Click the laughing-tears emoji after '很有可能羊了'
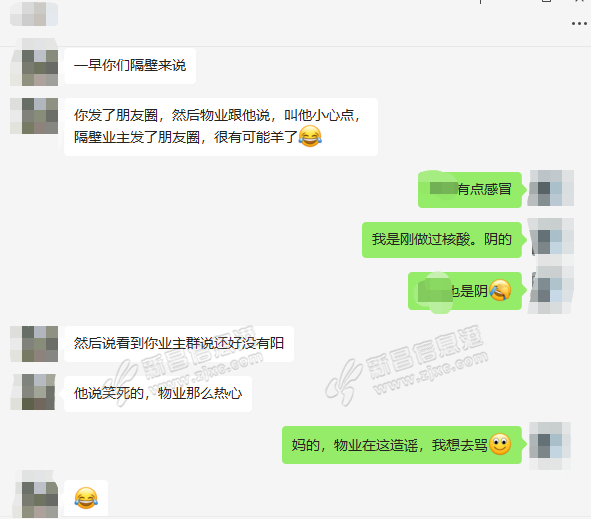This screenshot has width=591, height=519. tap(310, 137)
